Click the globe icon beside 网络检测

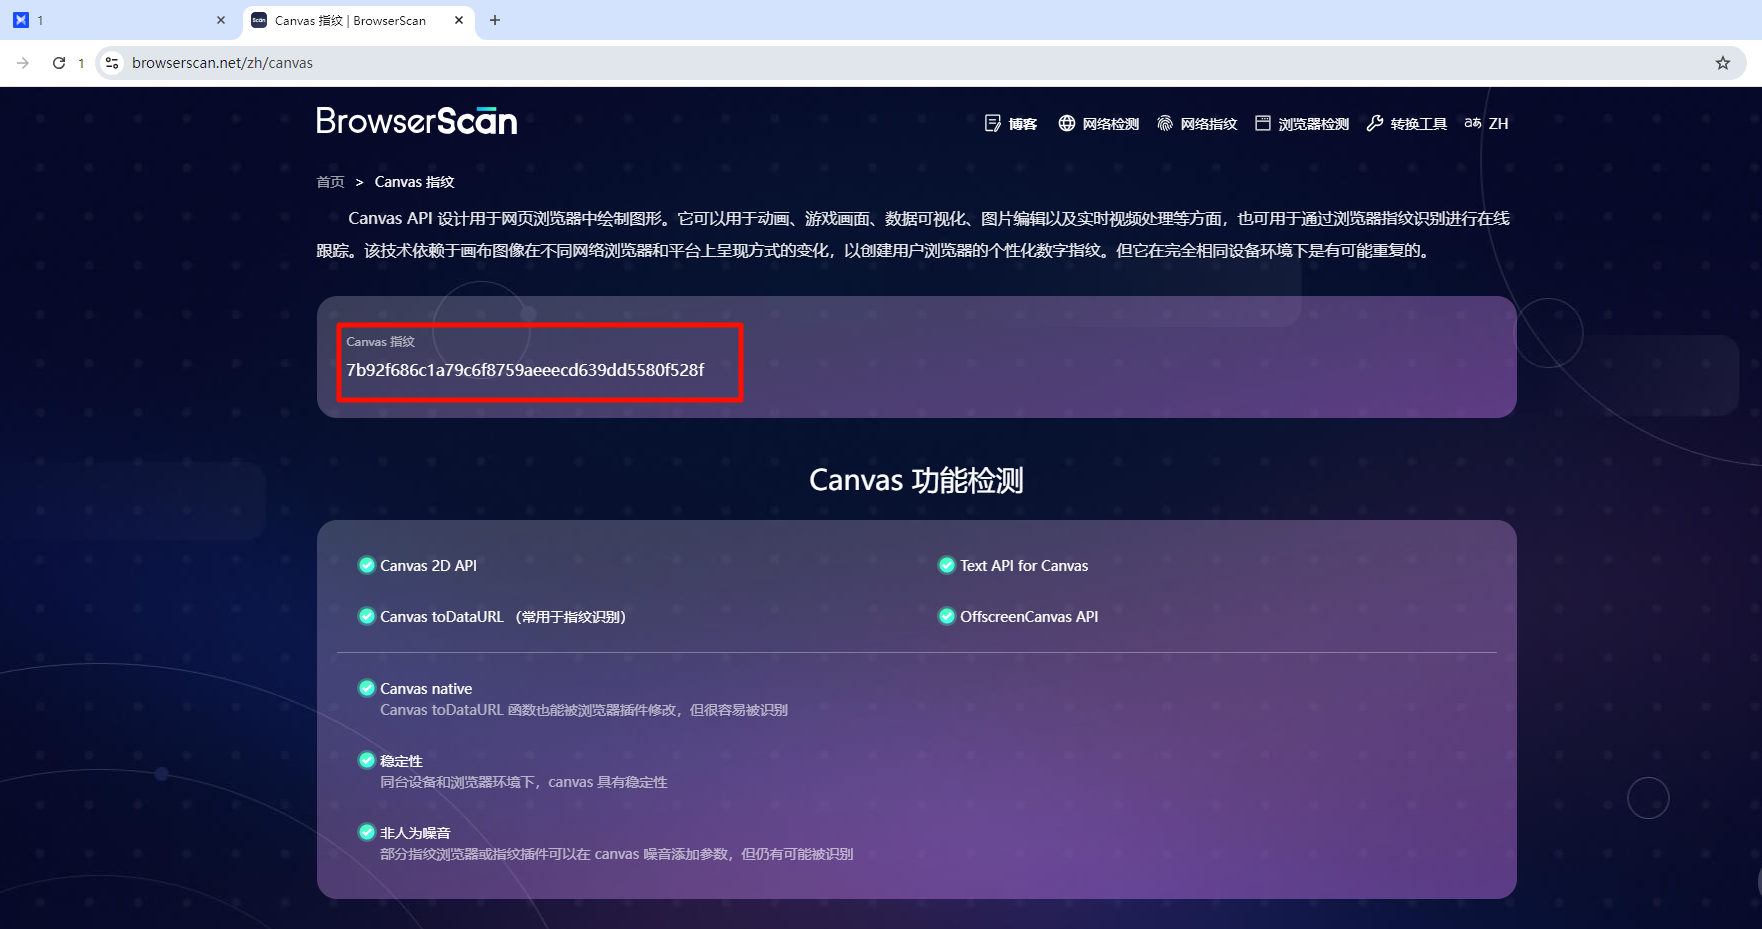pos(1067,123)
